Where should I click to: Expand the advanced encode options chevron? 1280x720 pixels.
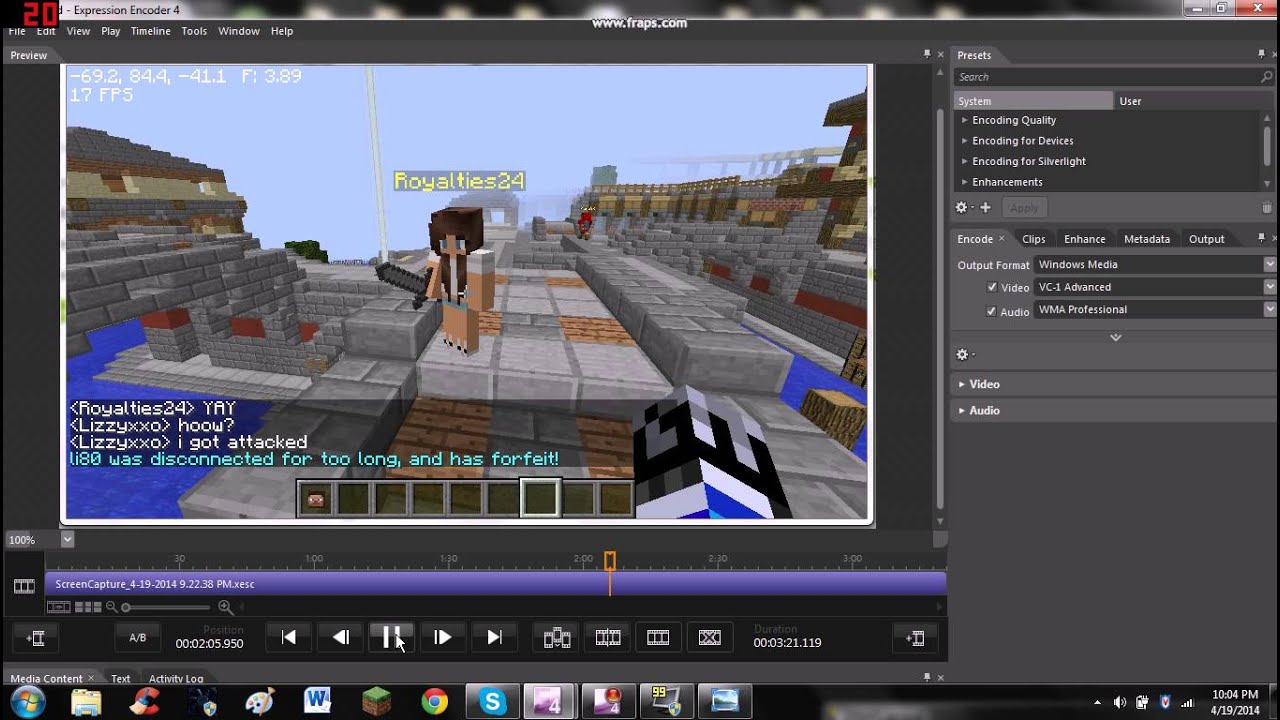[x=1116, y=337]
